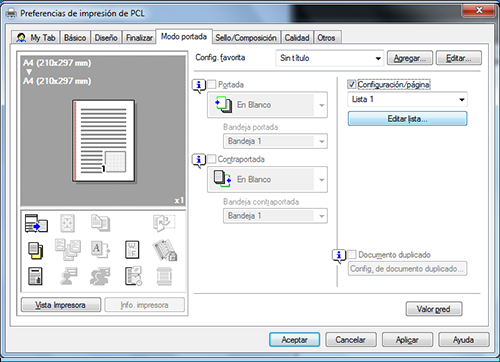Click the Agregar... button
The width and height of the screenshot is (500, 362).
pyautogui.click(x=410, y=58)
